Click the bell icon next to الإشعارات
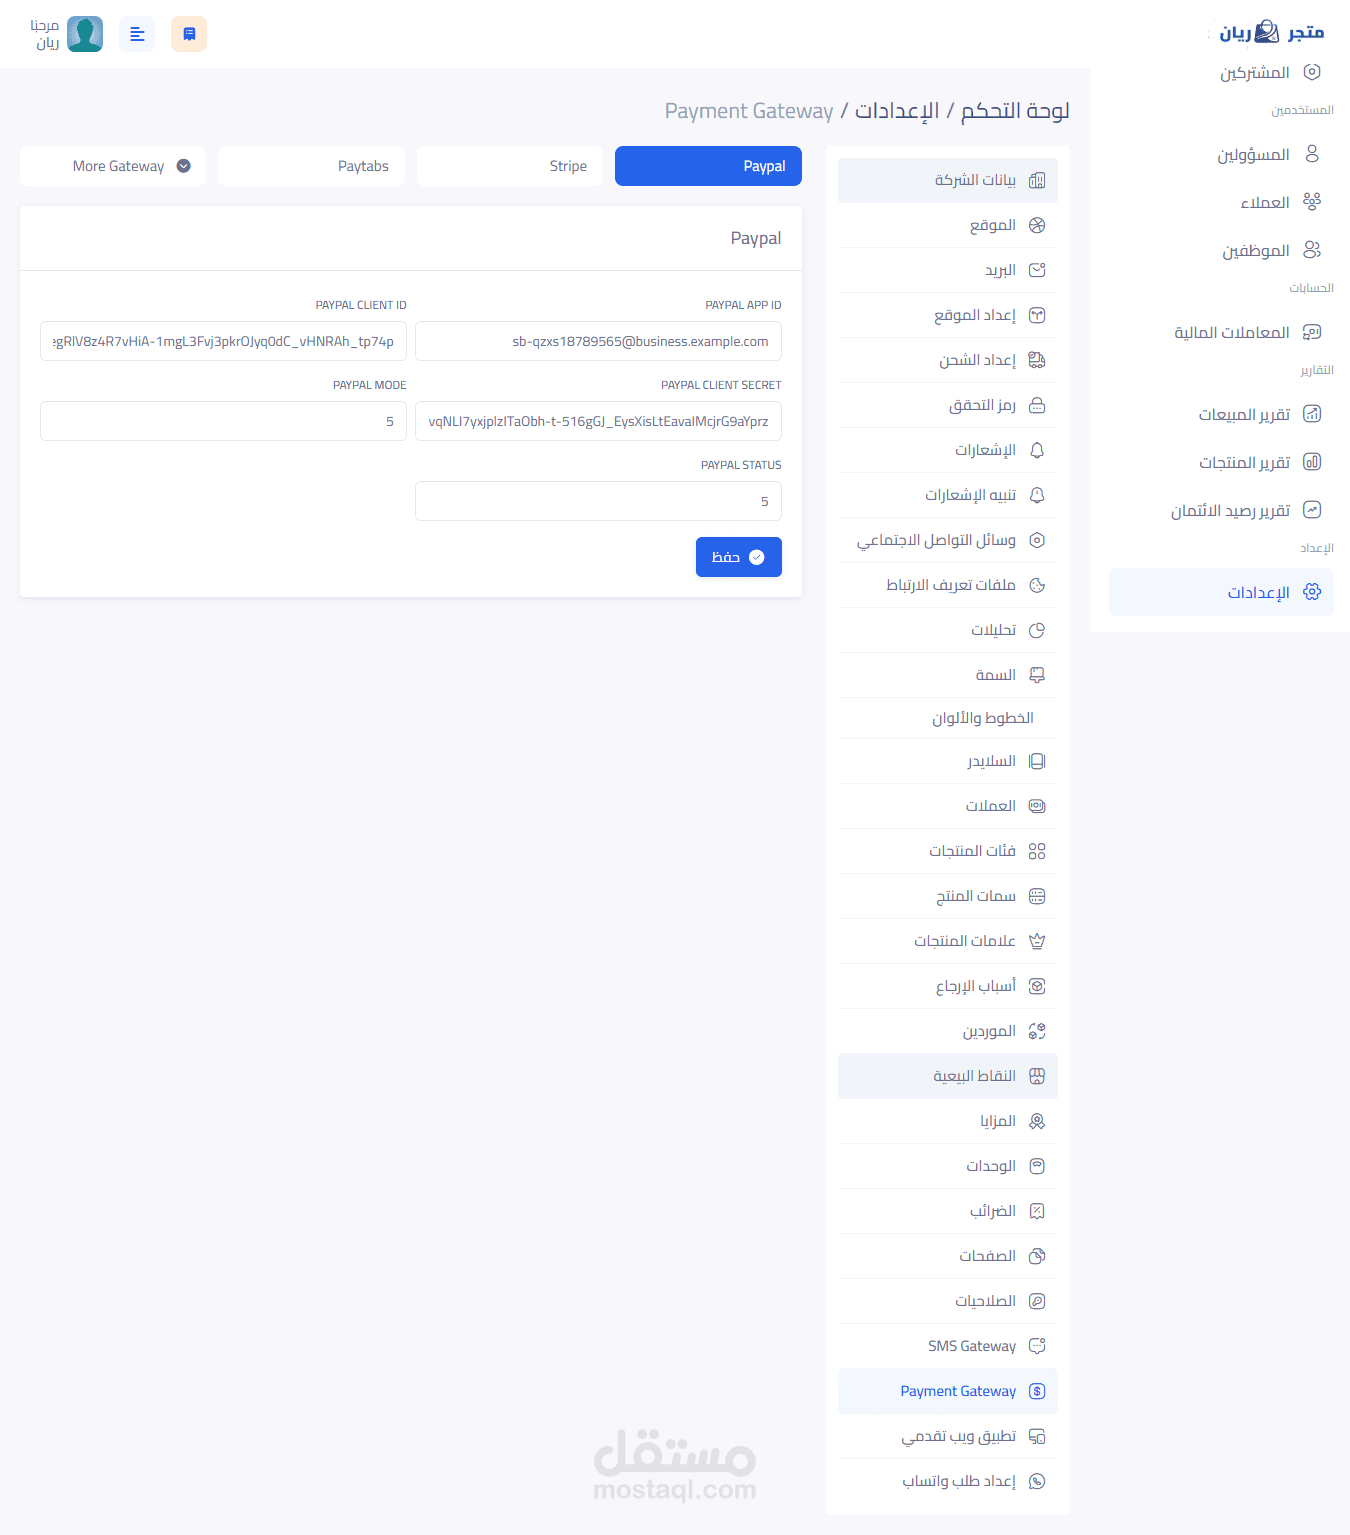This screenshot has height=1535, width=1350. (x=1037, y=450)
